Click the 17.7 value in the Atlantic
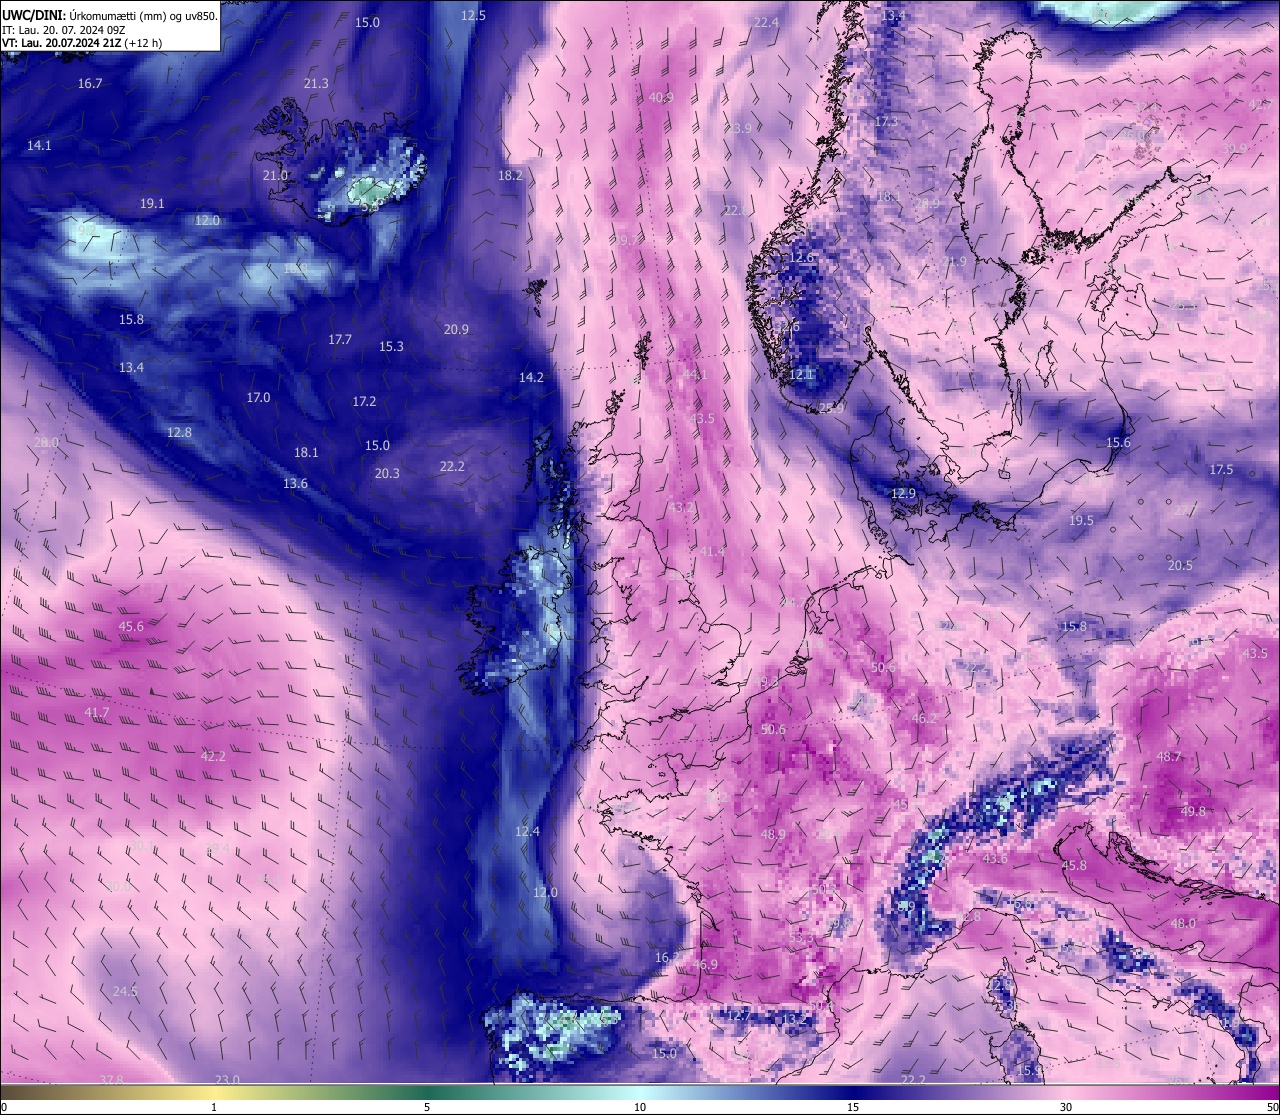1280x1115 pixels. (x=340, y=339)
